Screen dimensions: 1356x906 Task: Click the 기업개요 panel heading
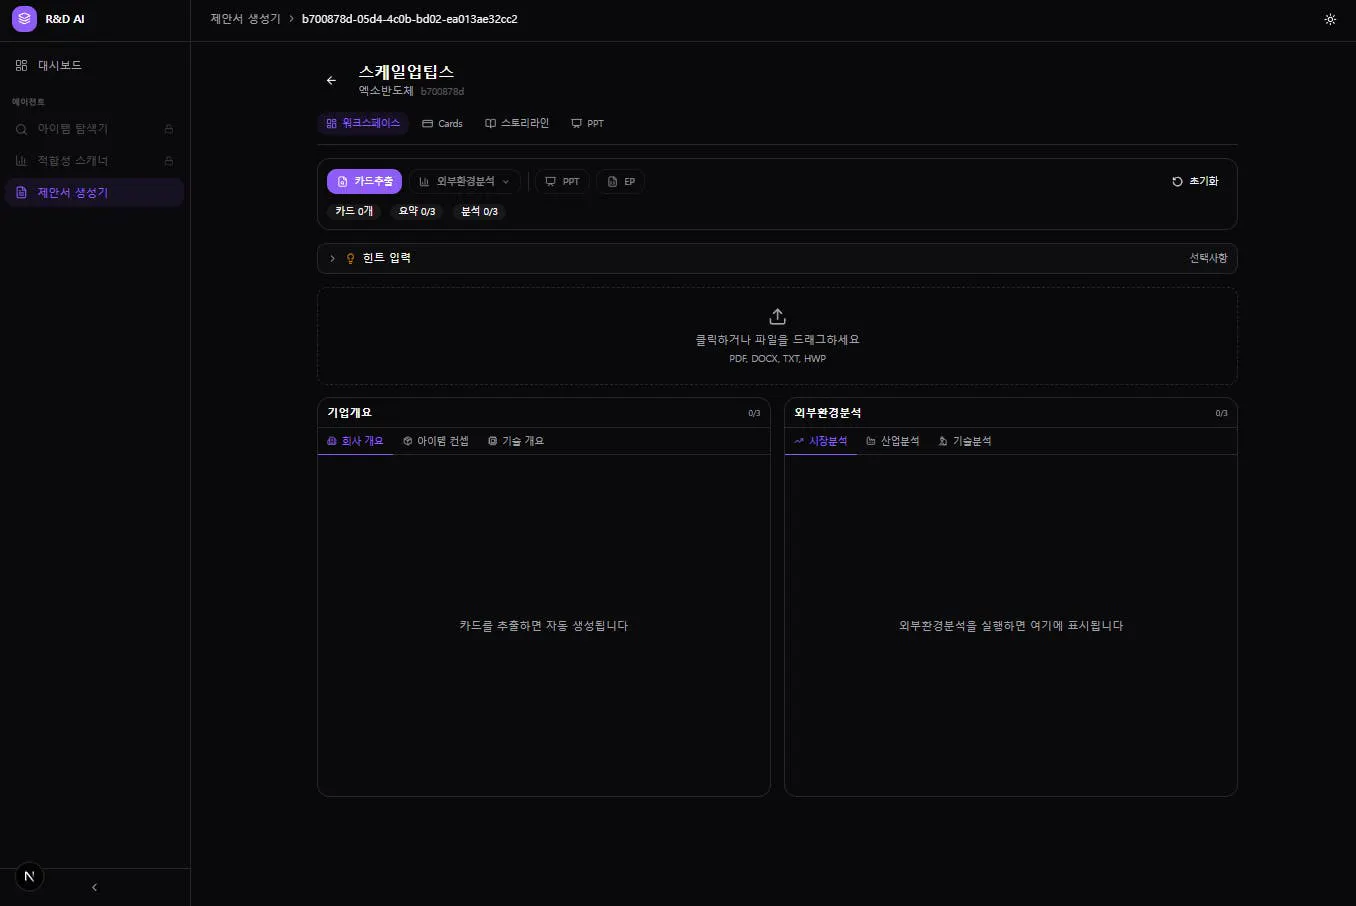coord(350,413)
